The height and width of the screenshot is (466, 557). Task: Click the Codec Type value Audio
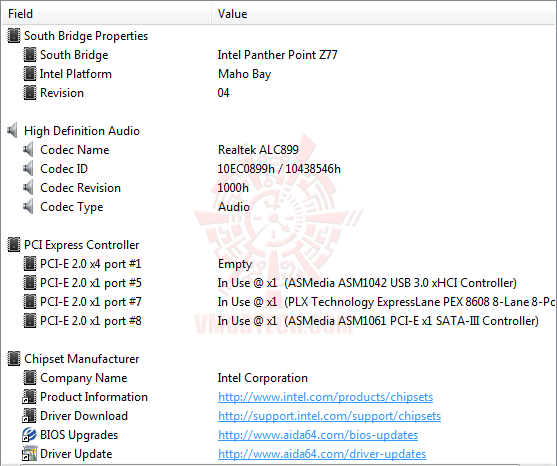[x=234, y=207]
